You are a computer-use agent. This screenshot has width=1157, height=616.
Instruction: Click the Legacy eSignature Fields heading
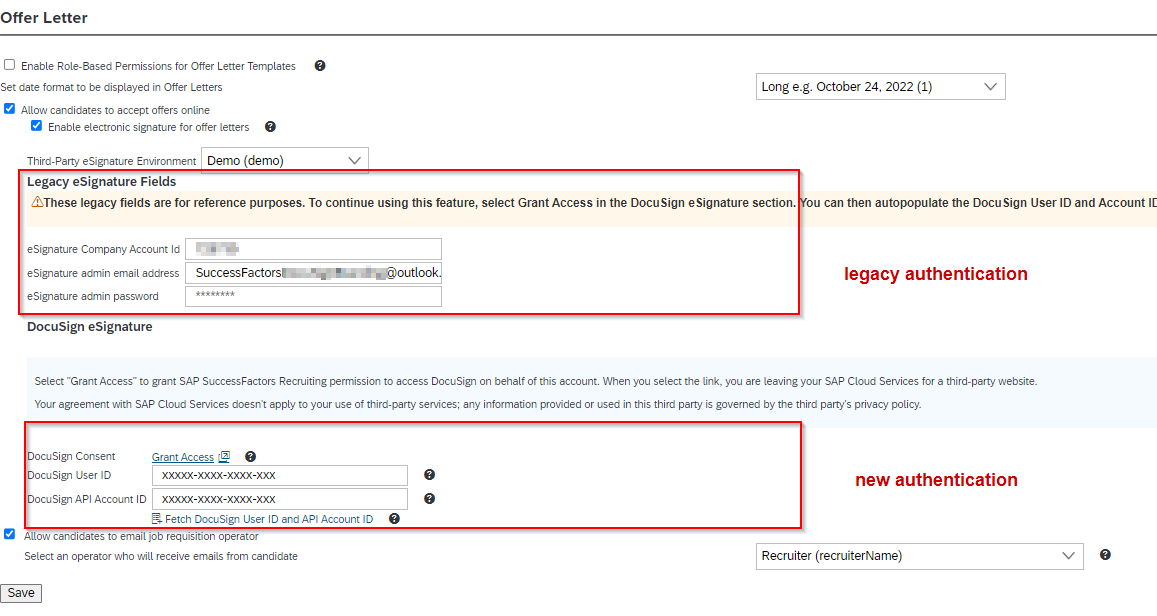tap(102, 181)
